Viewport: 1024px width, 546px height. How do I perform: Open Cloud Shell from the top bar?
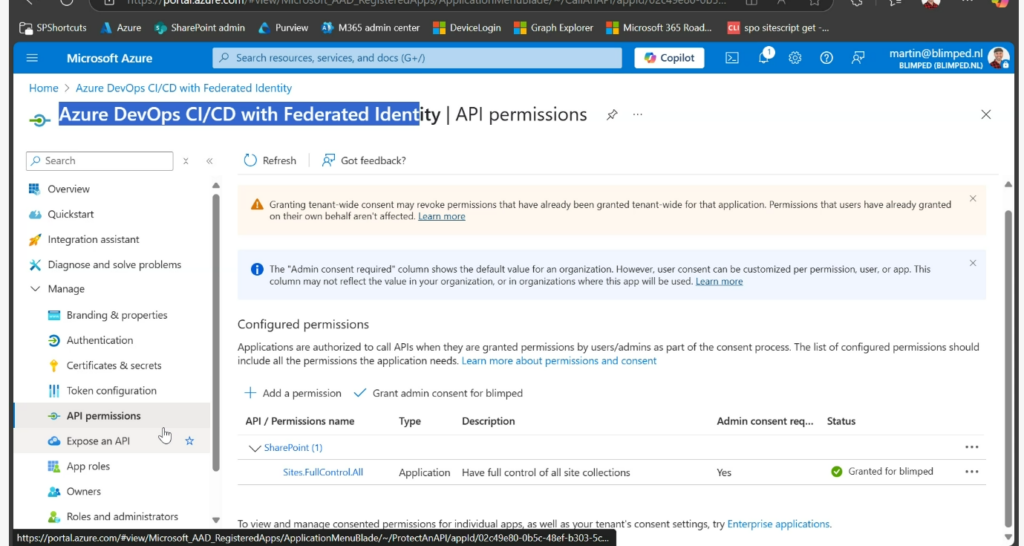pos(732,58)
